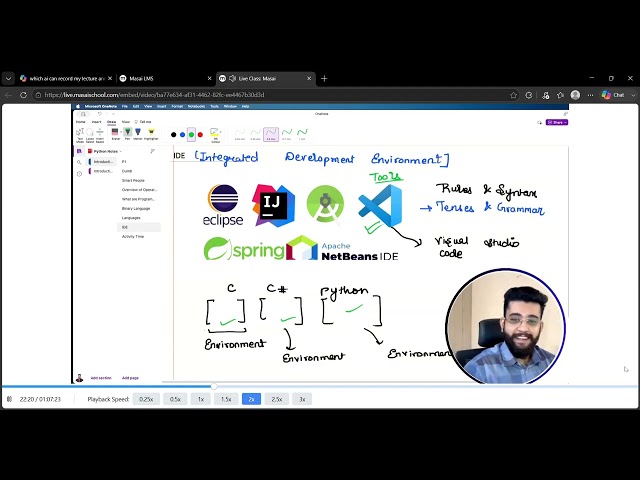
Task: Select the Live Class Masai tab
Action: (265, 78)
